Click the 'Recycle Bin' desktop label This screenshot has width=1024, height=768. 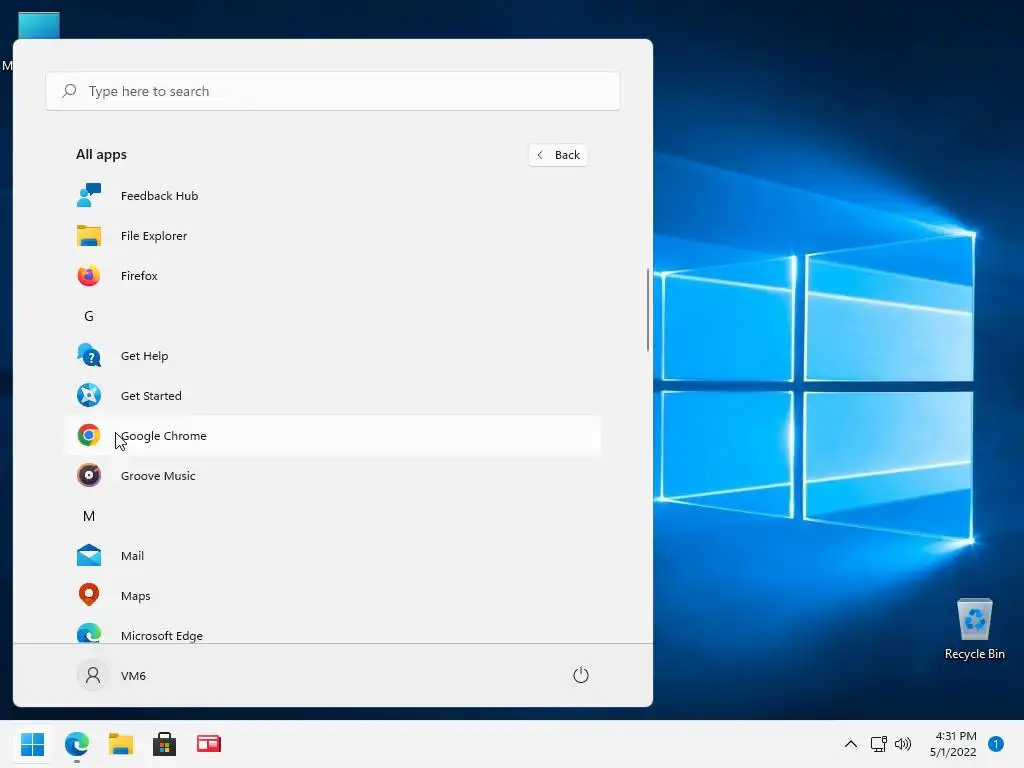coord(974,654)
